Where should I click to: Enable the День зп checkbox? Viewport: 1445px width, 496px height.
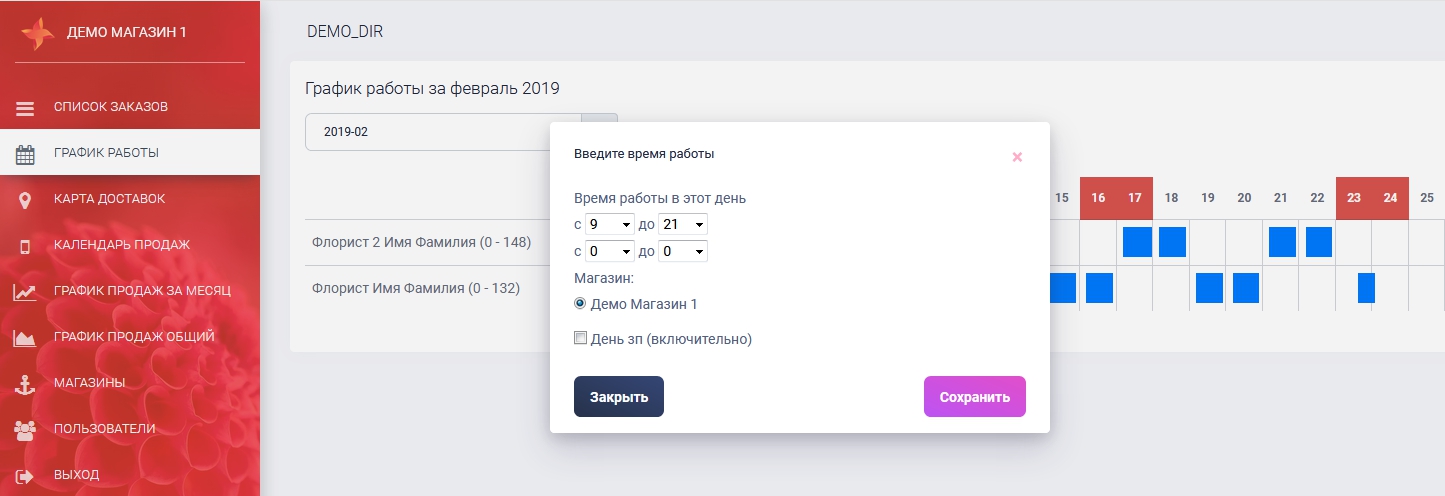(x=580, y=339)
